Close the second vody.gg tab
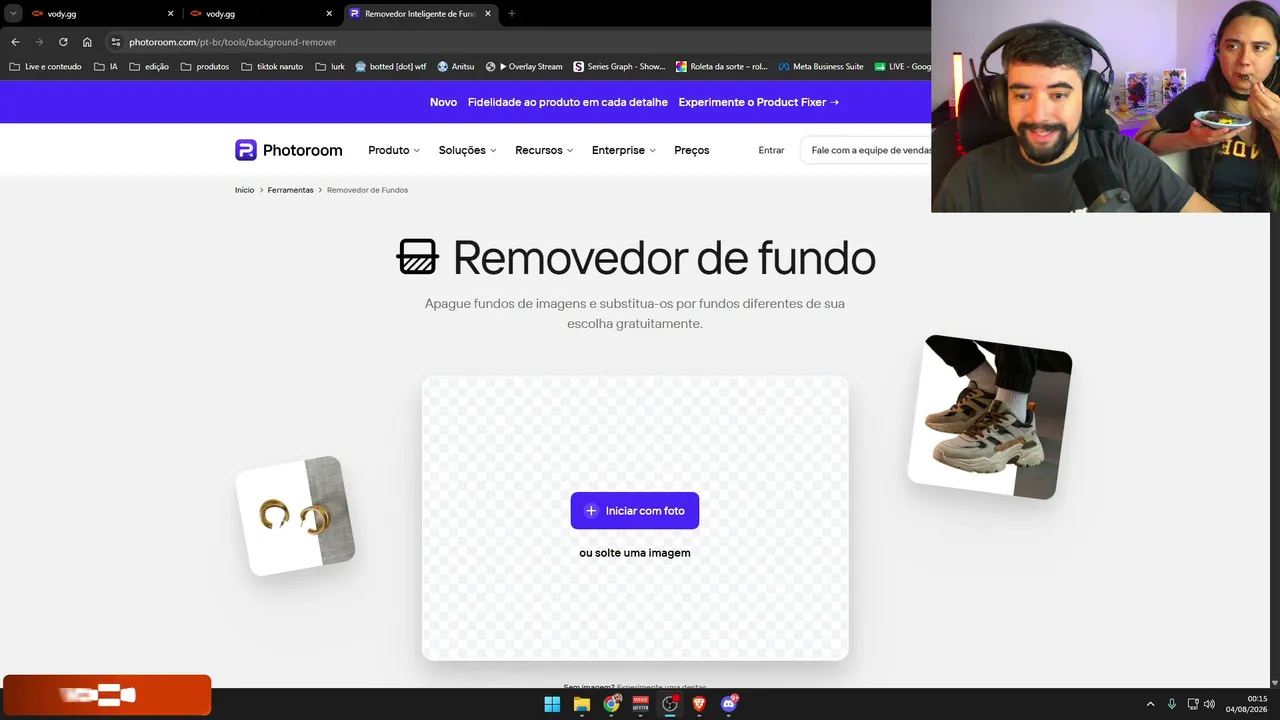1280x720 pixels. tap(329, 14)
